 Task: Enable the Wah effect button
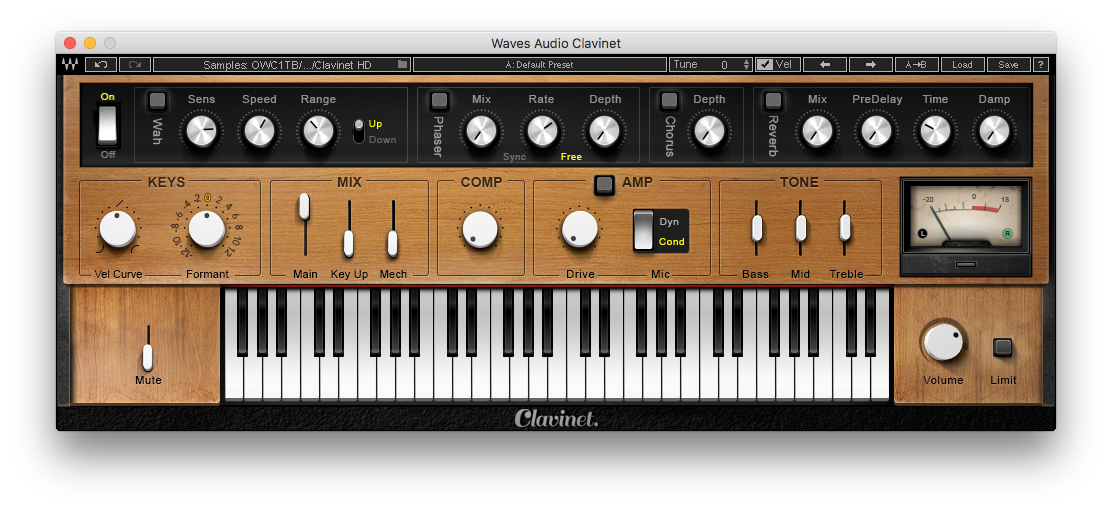157,101
